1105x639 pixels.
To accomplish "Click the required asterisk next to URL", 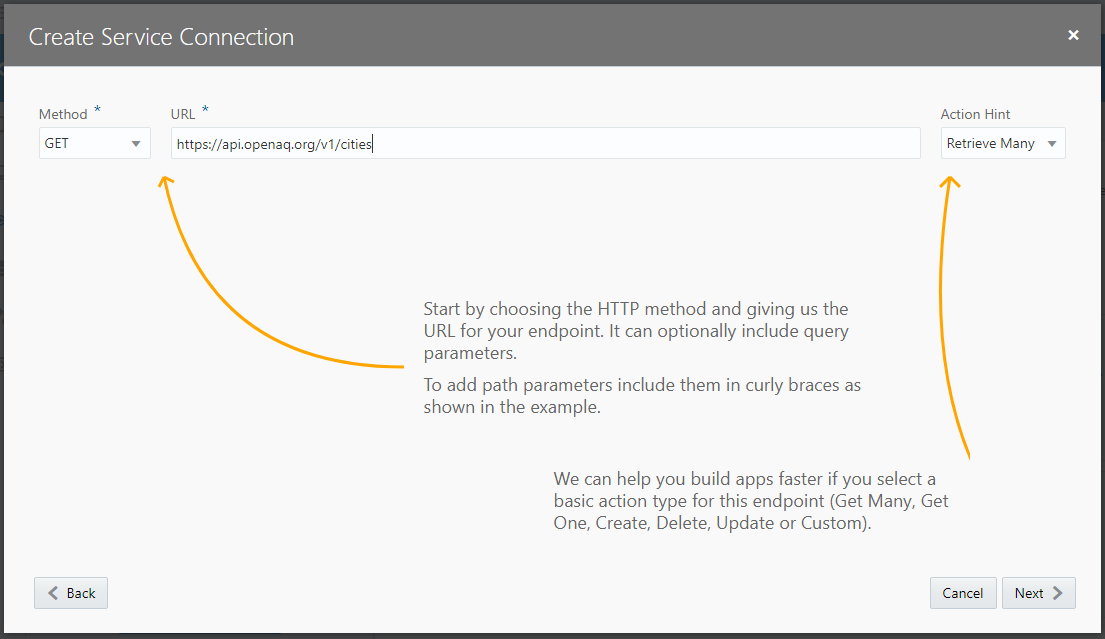I will point(205,110).
